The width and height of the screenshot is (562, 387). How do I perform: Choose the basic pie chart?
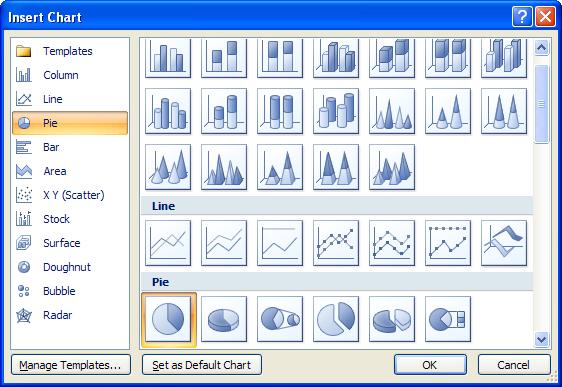pyautogui.click(x=168, y=320)
